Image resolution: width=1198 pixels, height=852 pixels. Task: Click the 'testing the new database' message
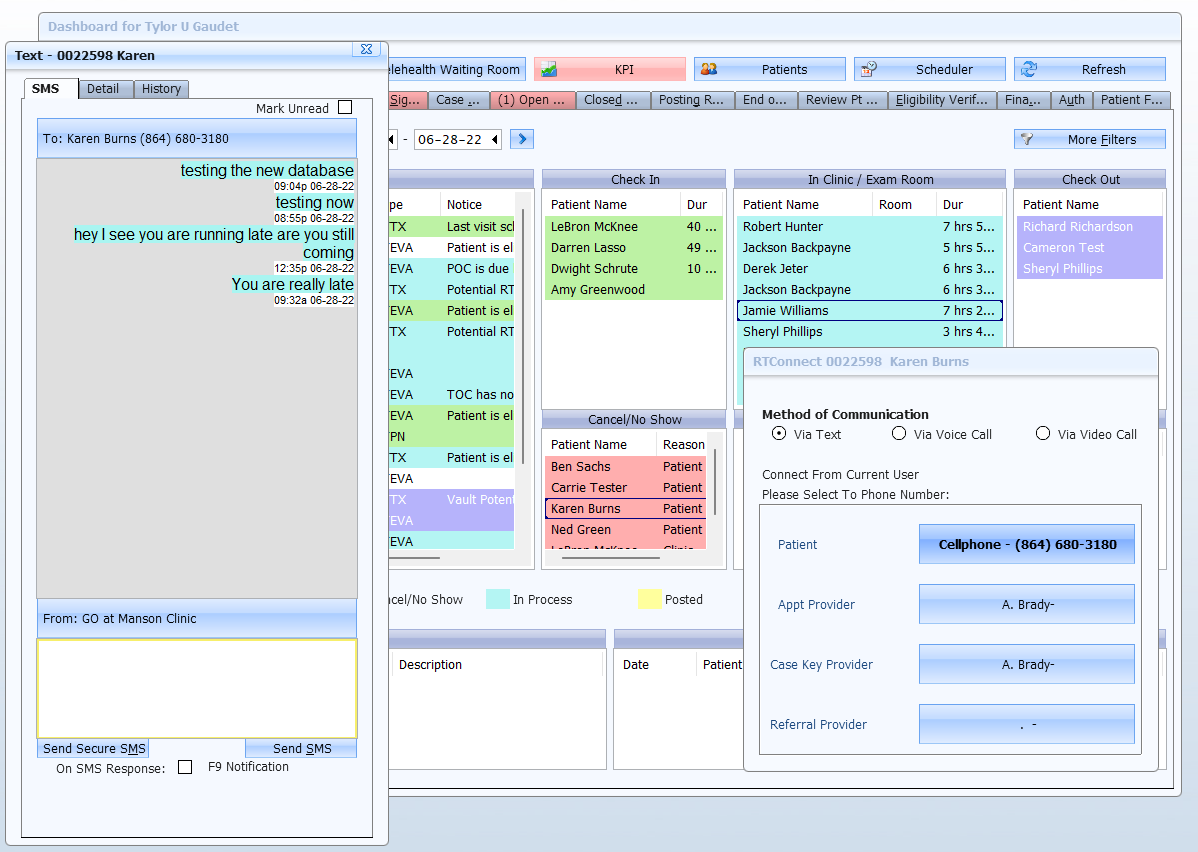(267, 170)
